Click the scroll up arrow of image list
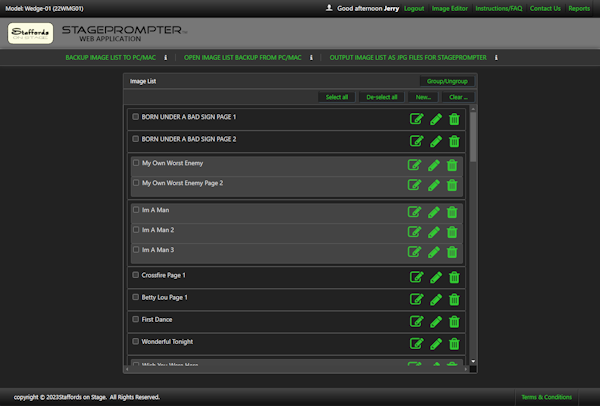The height and width of the screenshot is (406, 600). click(473, 109)
